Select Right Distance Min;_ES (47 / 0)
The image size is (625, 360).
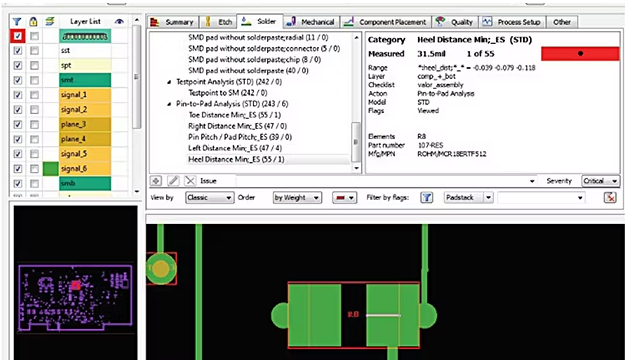pyautogui.click(x=238, y=126)
